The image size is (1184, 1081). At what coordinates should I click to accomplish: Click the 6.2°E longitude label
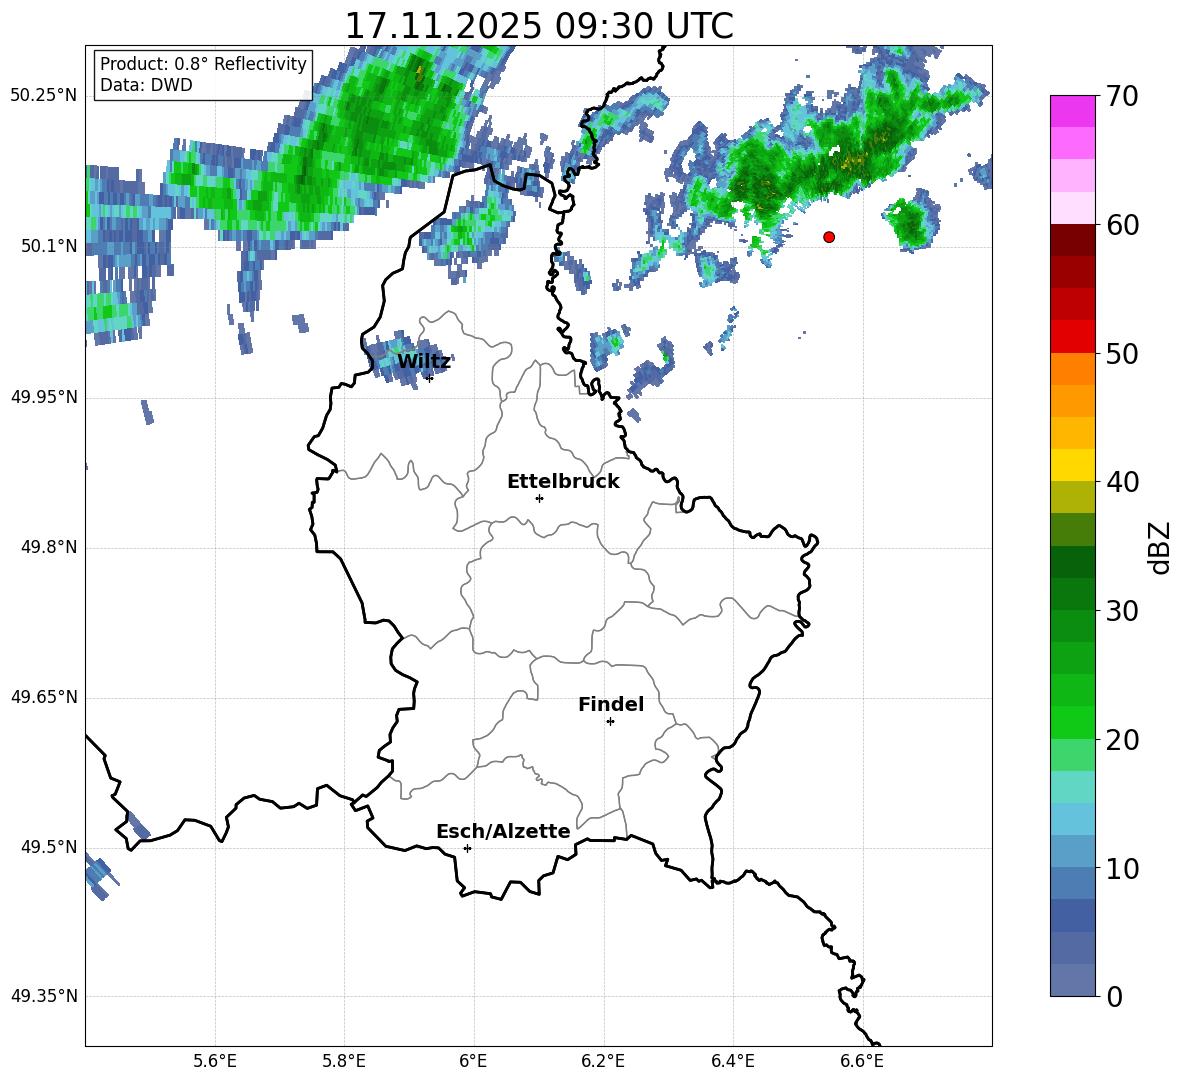(603, 1061)
